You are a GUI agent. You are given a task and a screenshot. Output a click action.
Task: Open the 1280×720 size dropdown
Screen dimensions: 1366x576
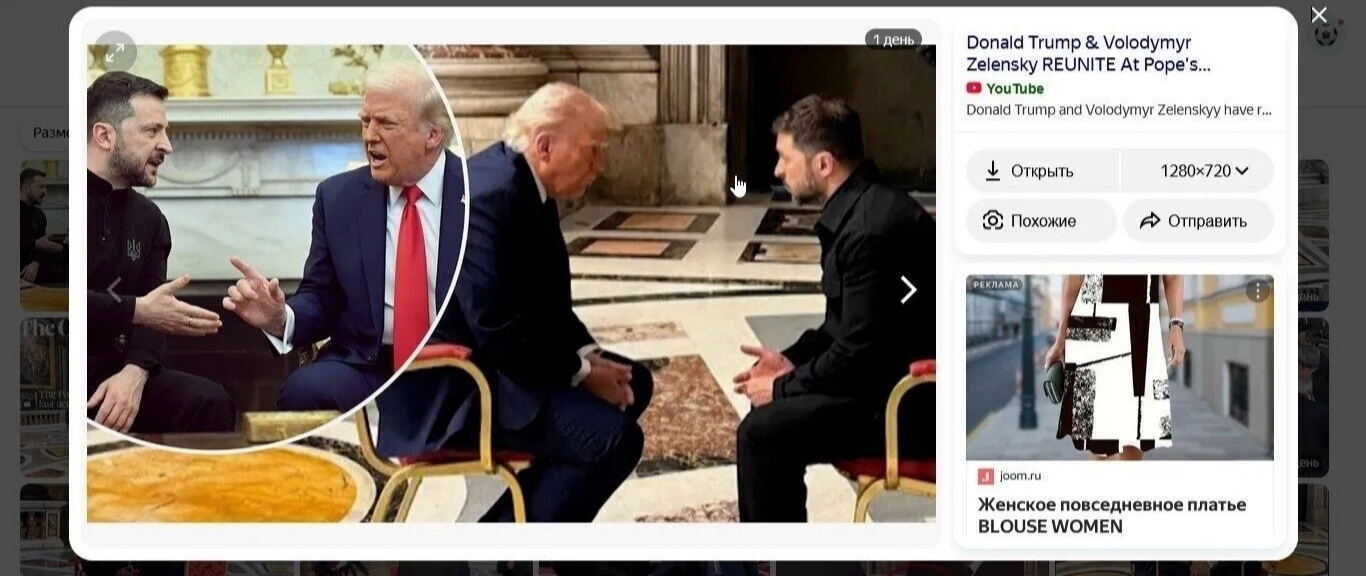pos(1198,171)
